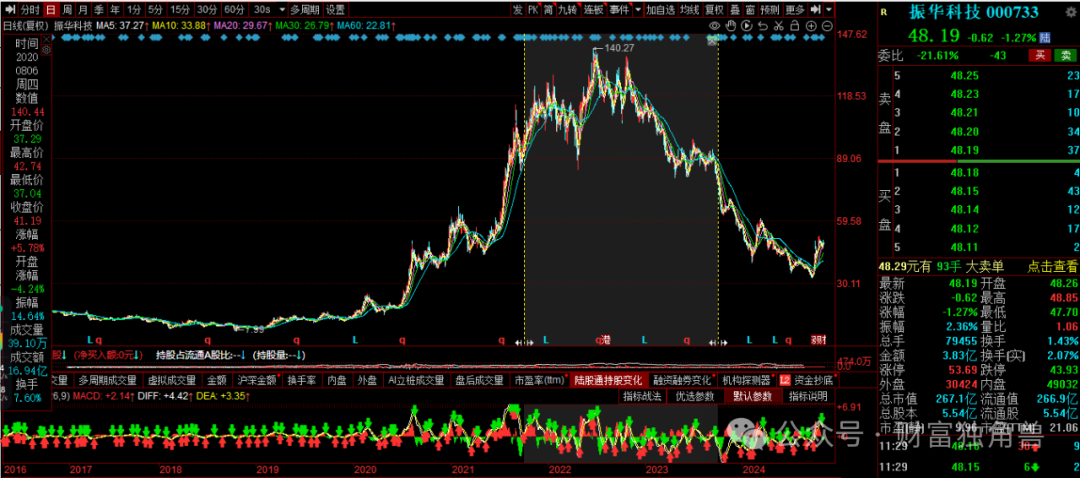Viewport: 1080px width, 478px height.
Task: Select the 沪深金额 indicator tab
Action: tap(257, 380)
